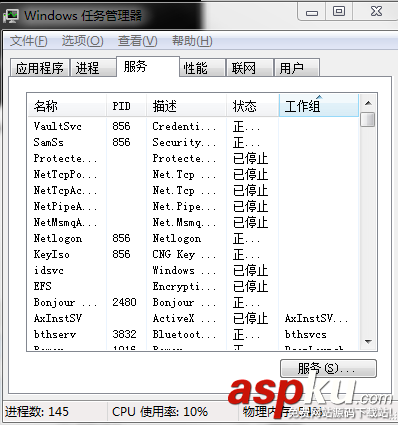
Task: Minimize the Task Manager window
Action: 312,12
